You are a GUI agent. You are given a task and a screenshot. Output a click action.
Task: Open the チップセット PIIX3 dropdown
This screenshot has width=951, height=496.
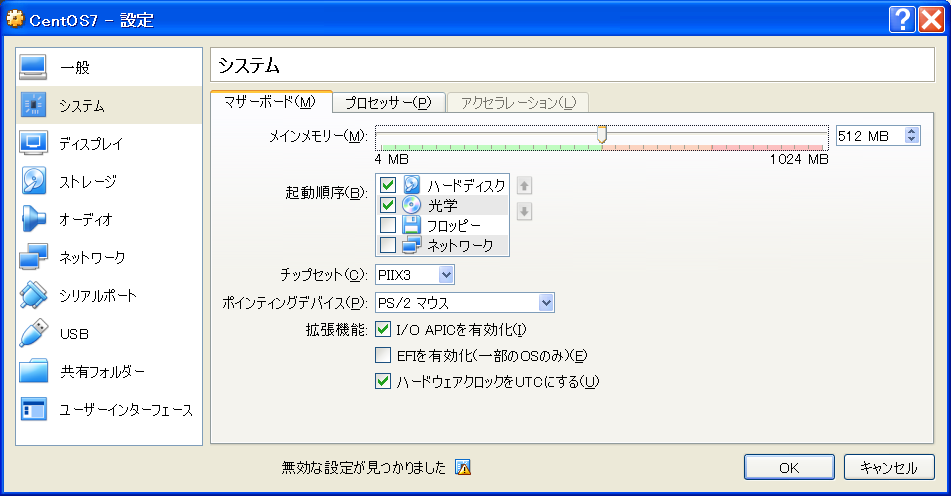coord(415,275)
